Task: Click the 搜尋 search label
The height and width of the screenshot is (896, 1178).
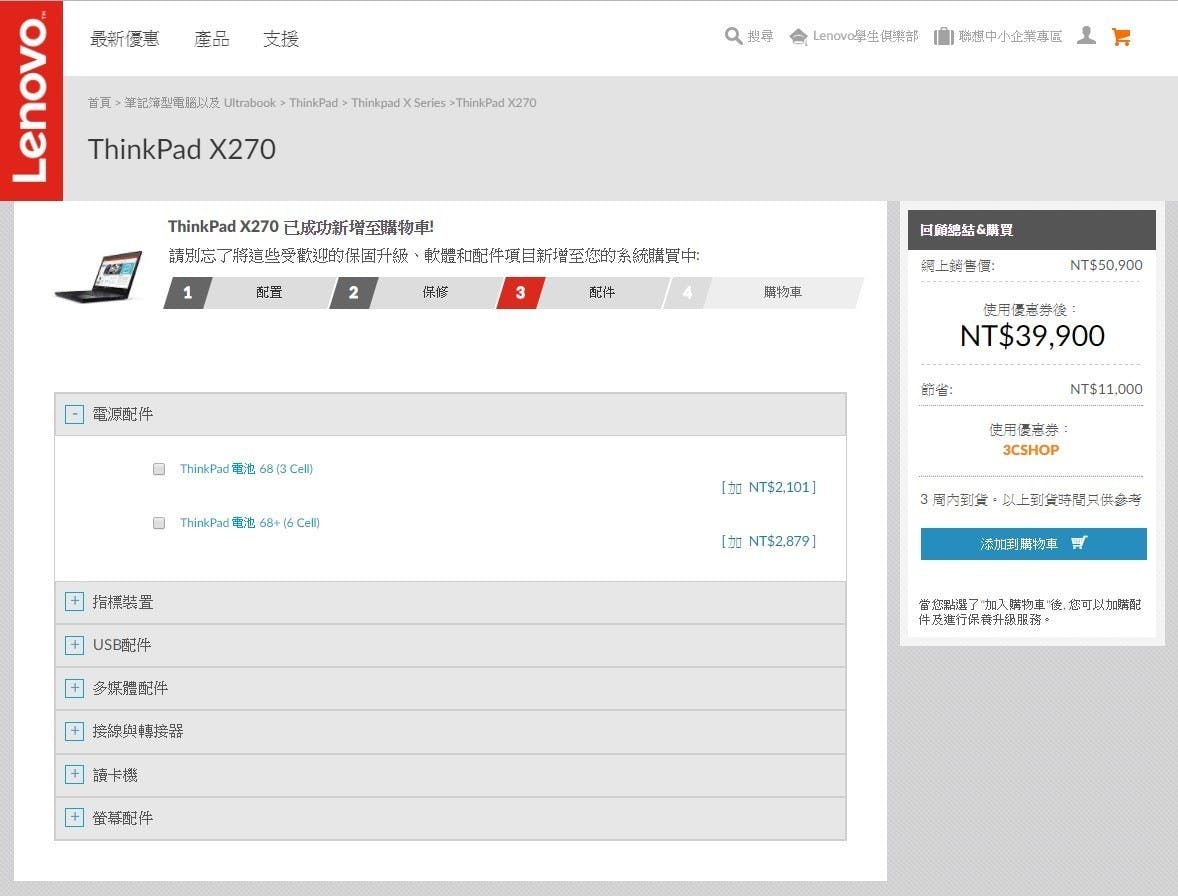Action: coord(760,36)
